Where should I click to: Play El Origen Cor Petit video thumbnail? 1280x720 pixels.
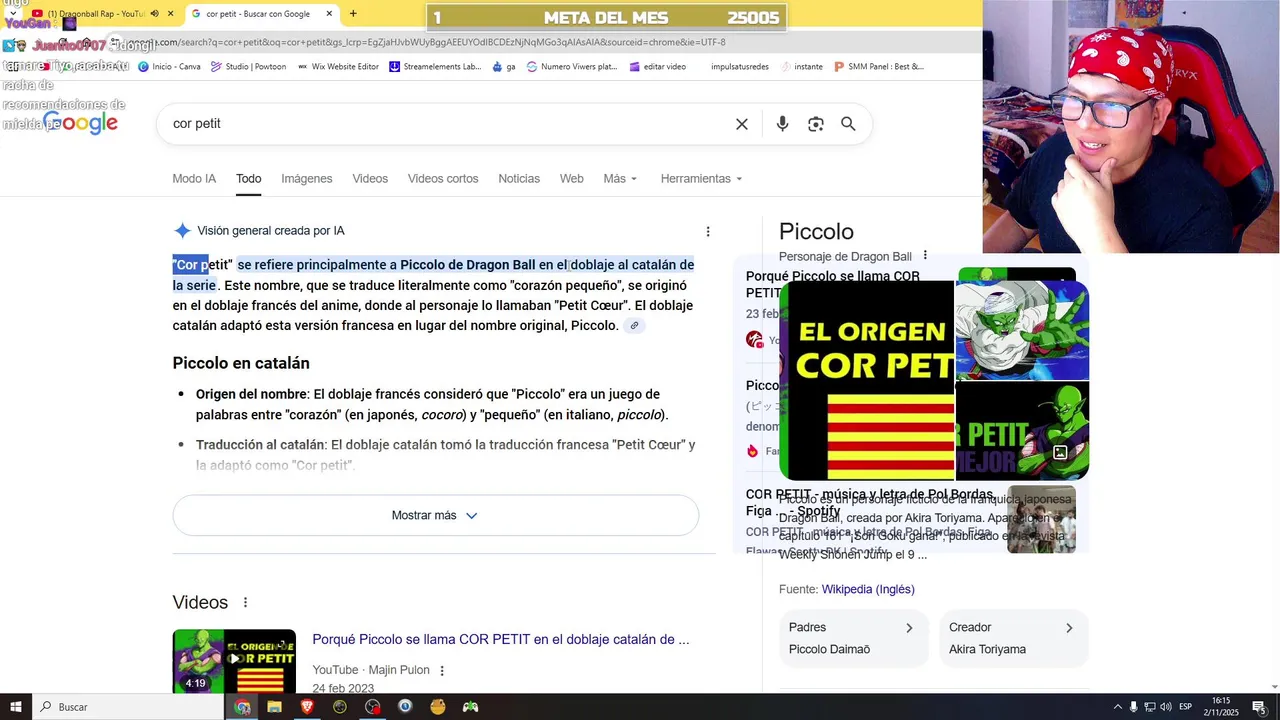coord(234,660)
